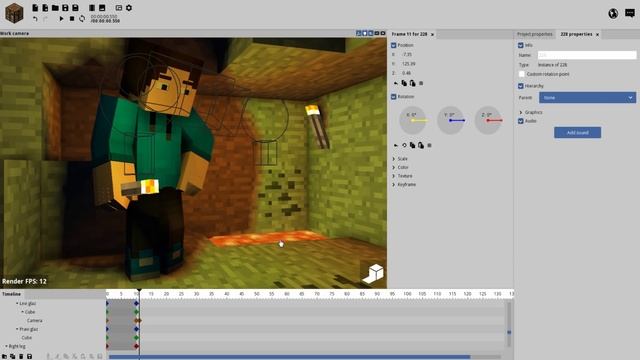The width and height of the screenshot is (640, 360).
Task: Click the horizontal timeline scrollbar
Action: (x=289, y=357)
